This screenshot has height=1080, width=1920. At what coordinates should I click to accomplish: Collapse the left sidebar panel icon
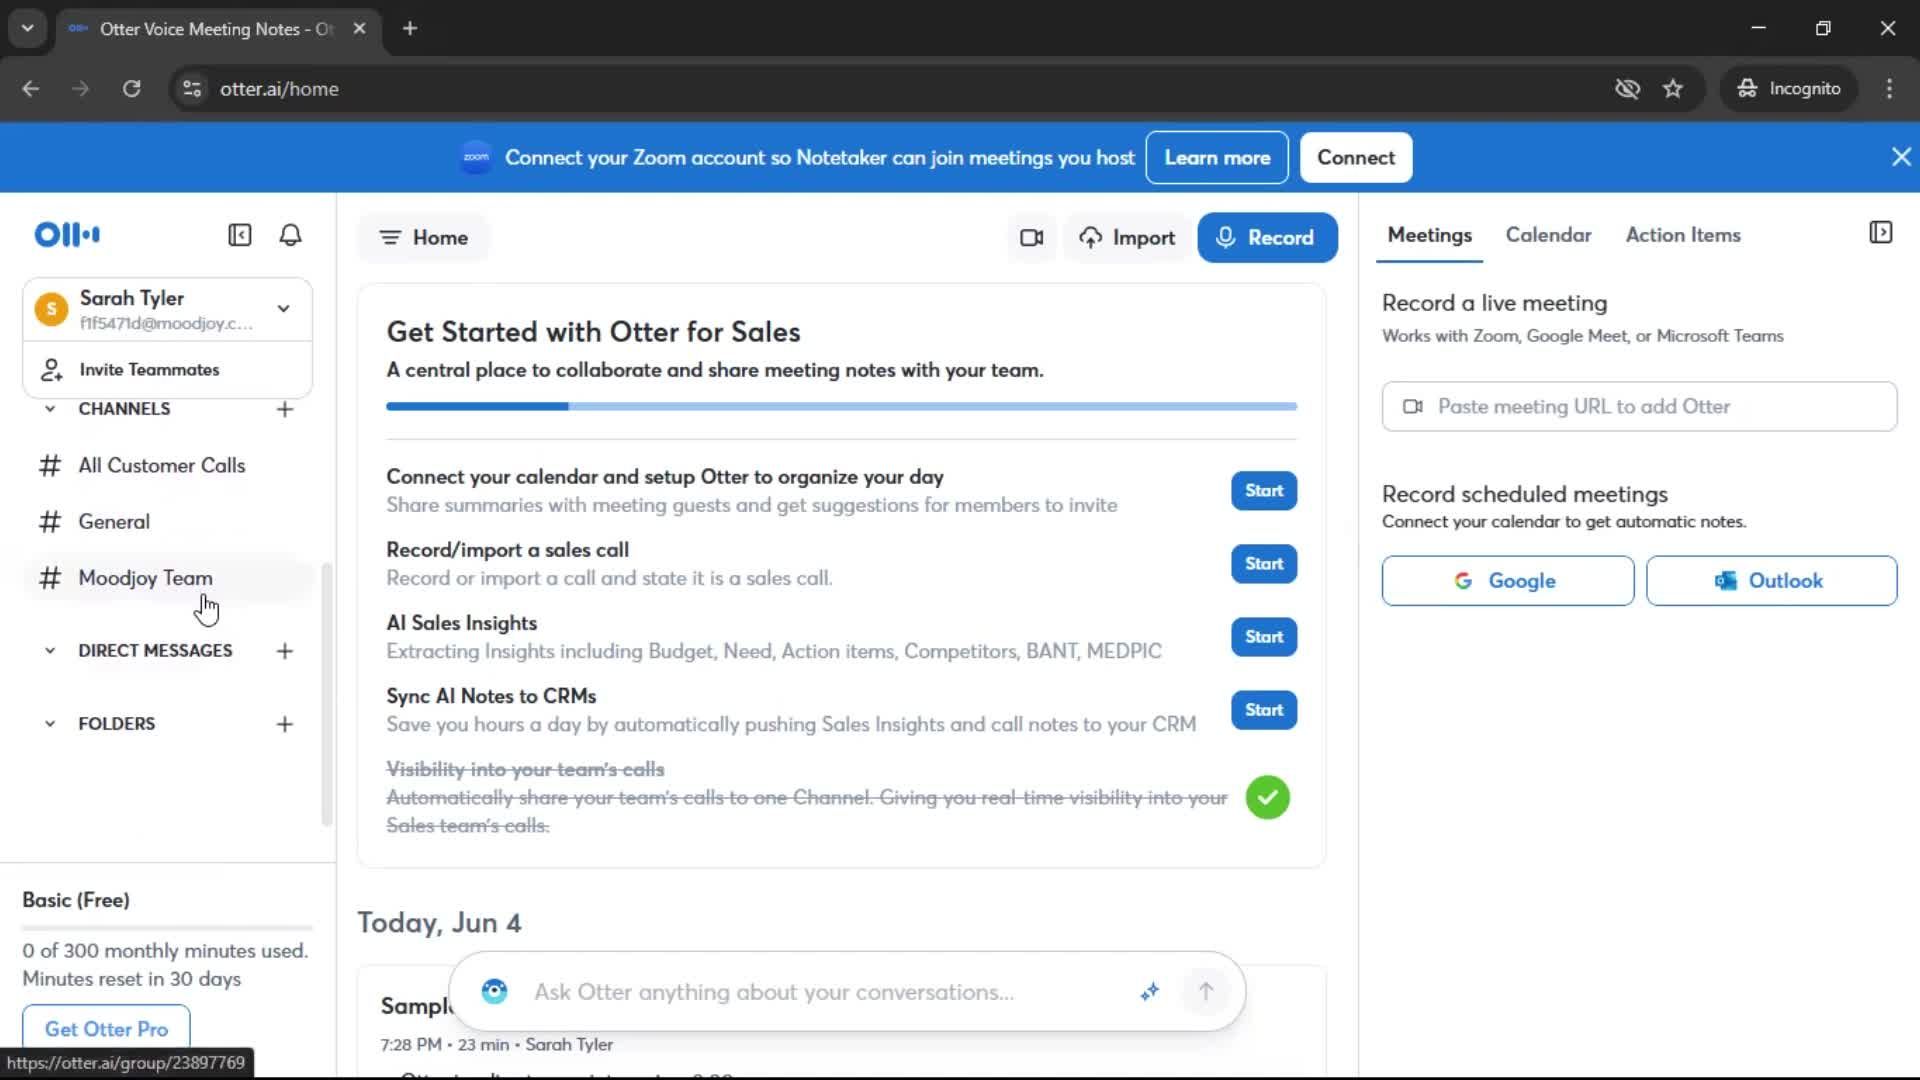[x=240, y=235]
